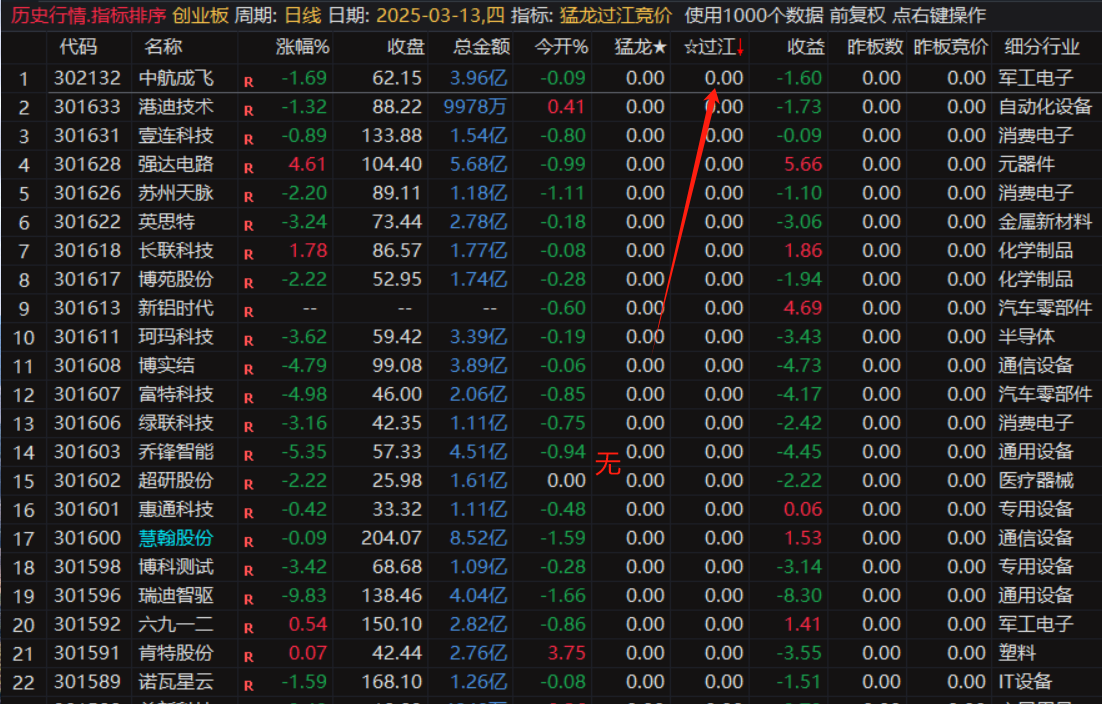This screenshot has width=1102, height=704.
Task: Click the red sort arrow in 过江 header
Action: coord(739,47)
